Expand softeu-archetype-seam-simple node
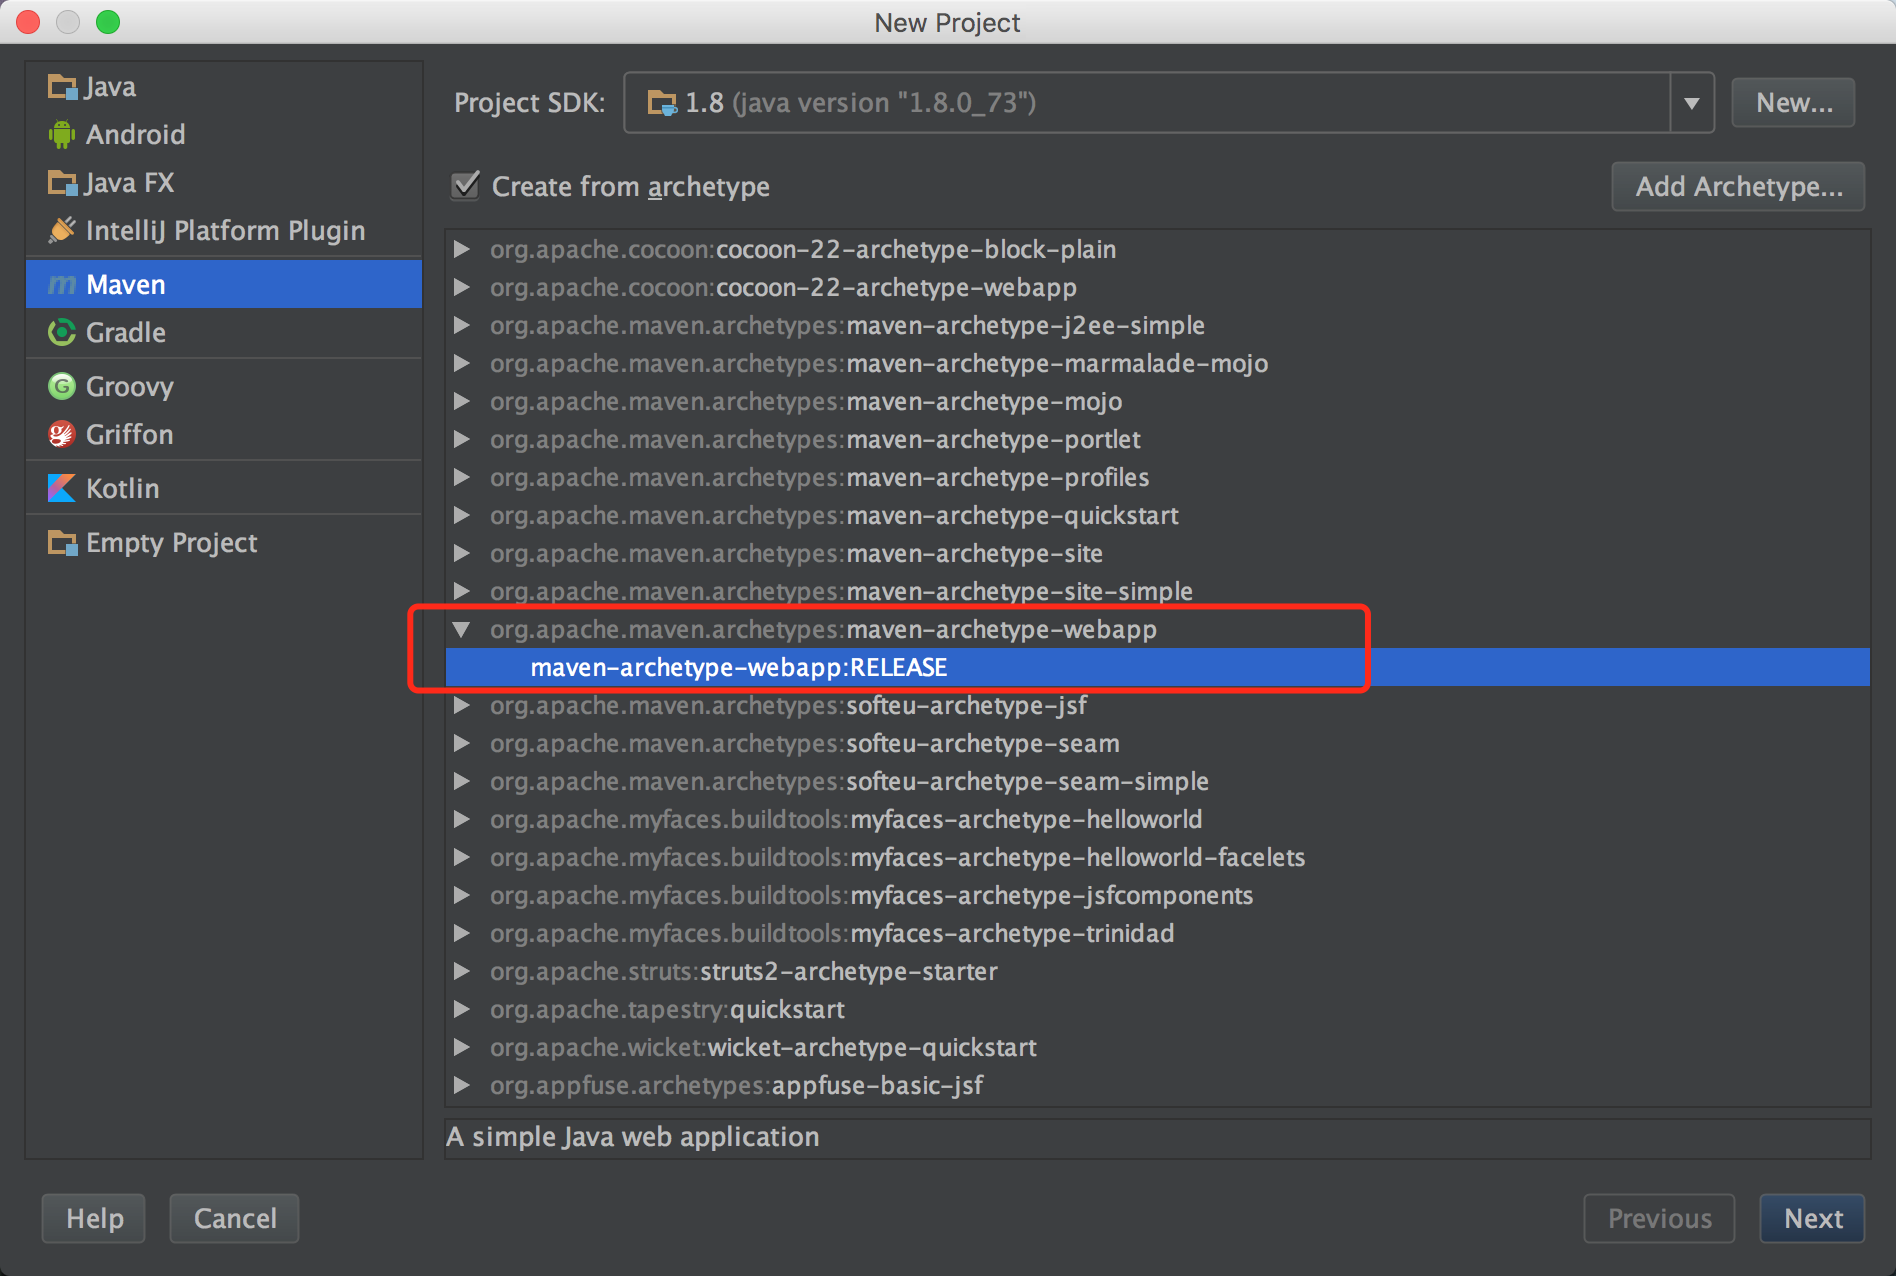This screenshot has width=1896, height=1276. coord(461,781)
